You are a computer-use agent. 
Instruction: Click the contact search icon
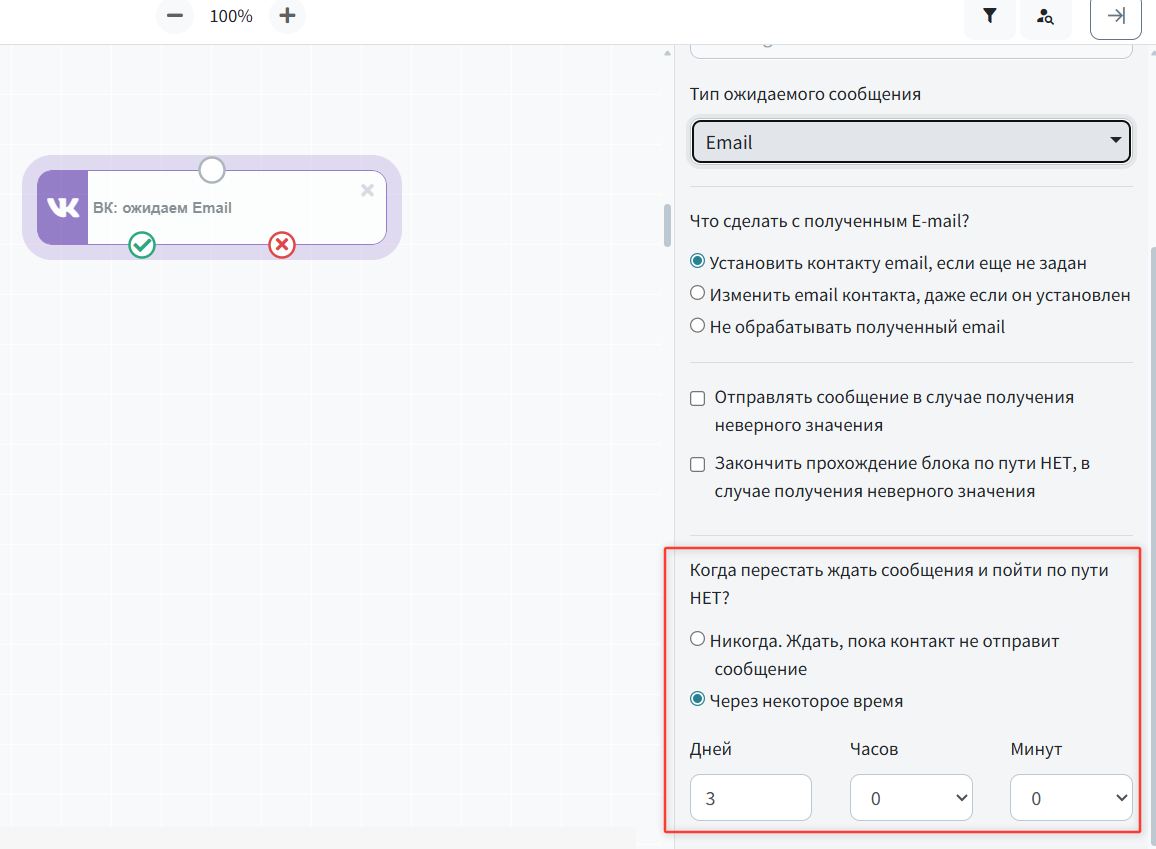tap(1045, 17)
